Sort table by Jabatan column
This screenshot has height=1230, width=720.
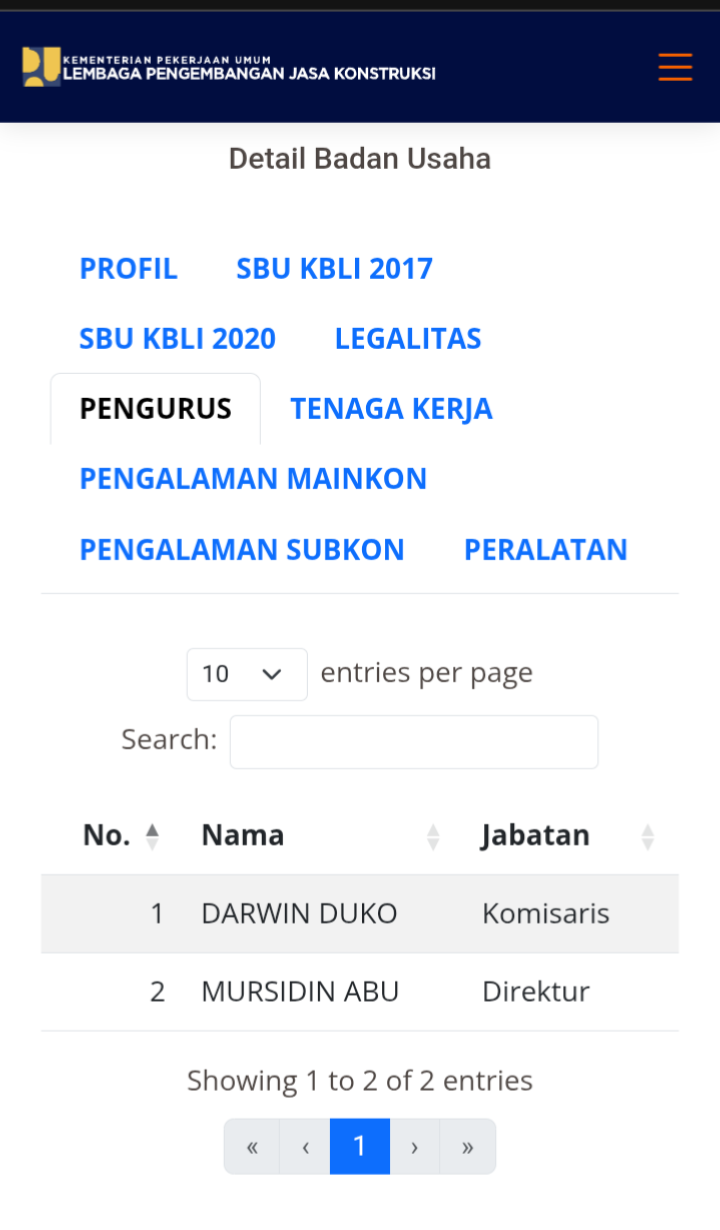567,835
